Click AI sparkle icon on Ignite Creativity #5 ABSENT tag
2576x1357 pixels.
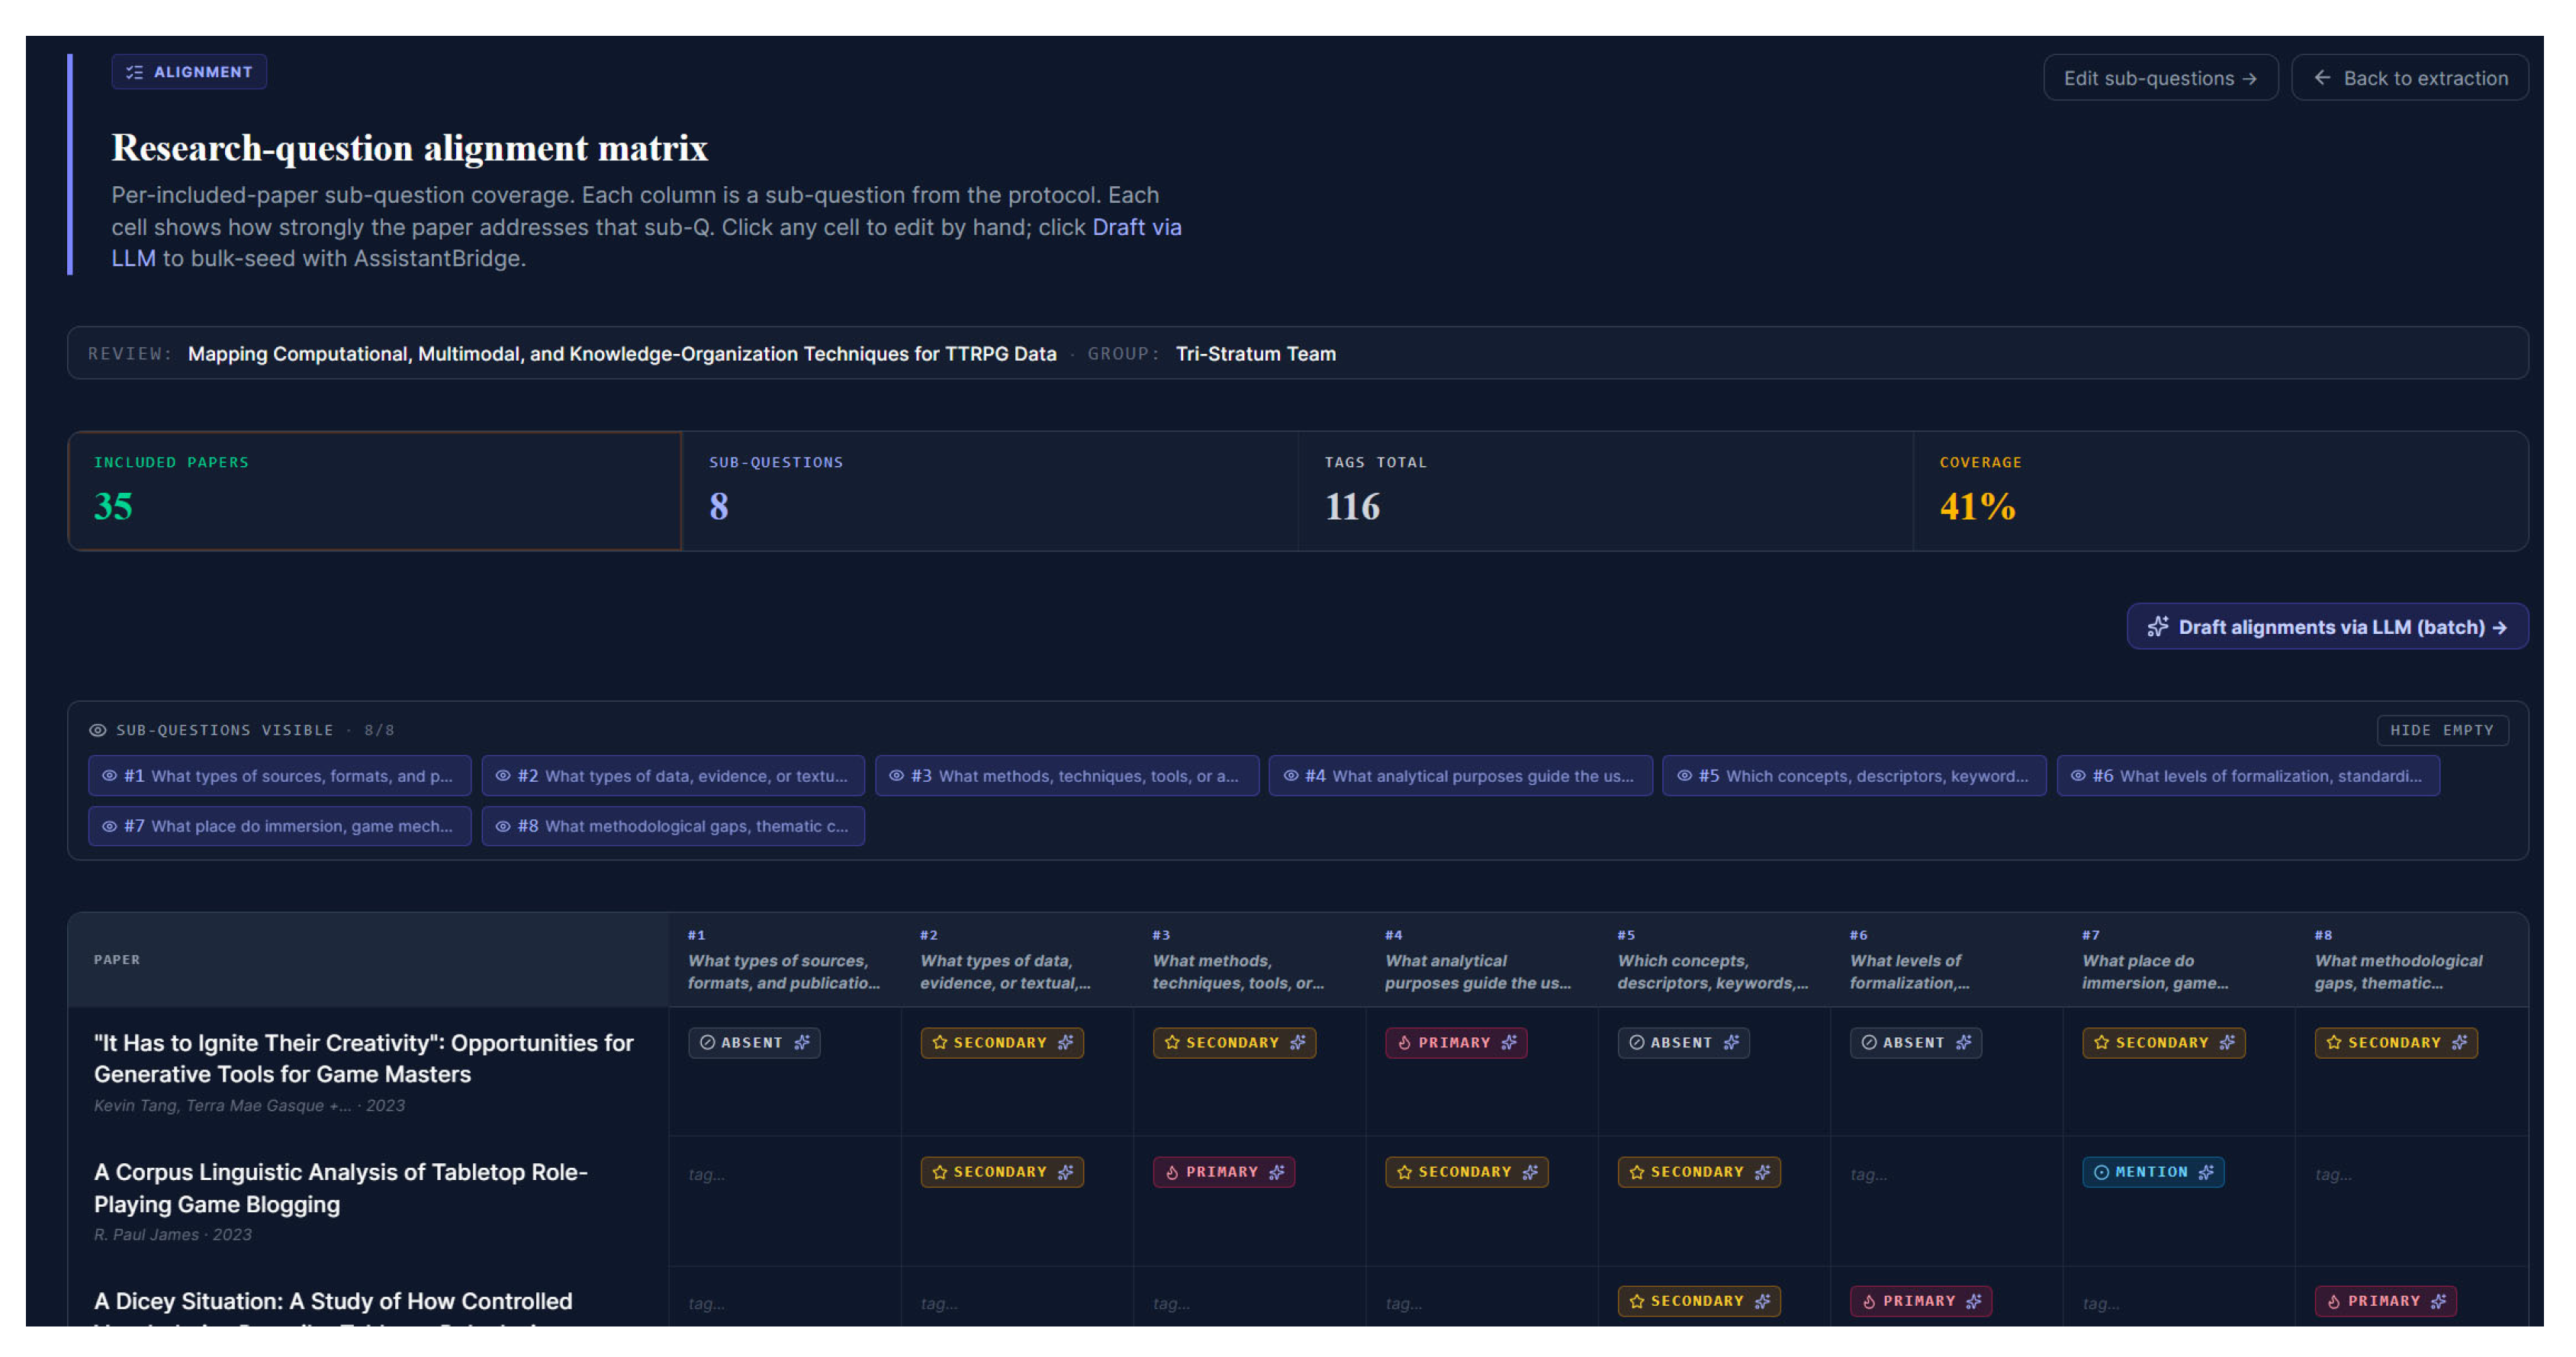click(x=1731, y=1042)
